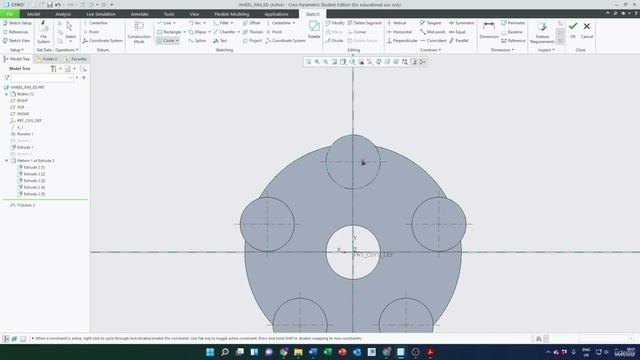Open the Fillet tool dropdown arrow
The height and width of the screenshot is (360, 640).
[232, 23]
